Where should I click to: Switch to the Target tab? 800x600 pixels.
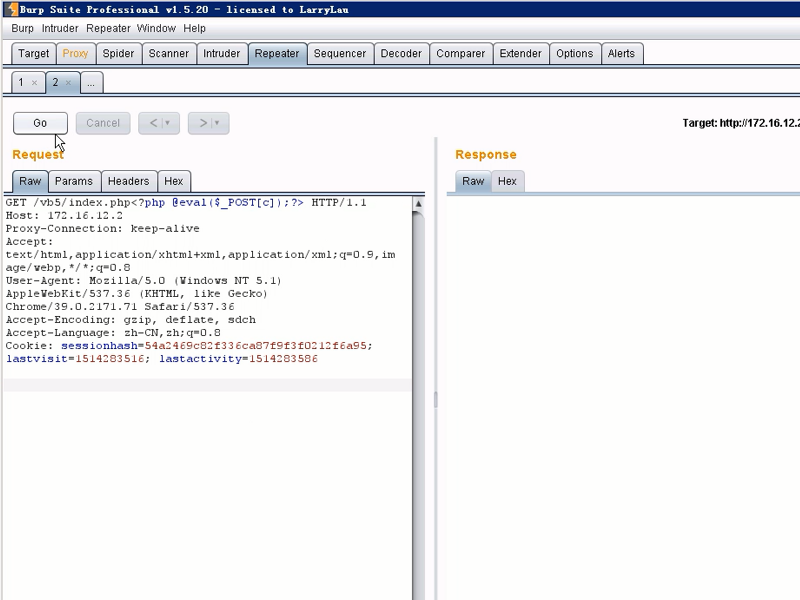(x=34, y=54)
